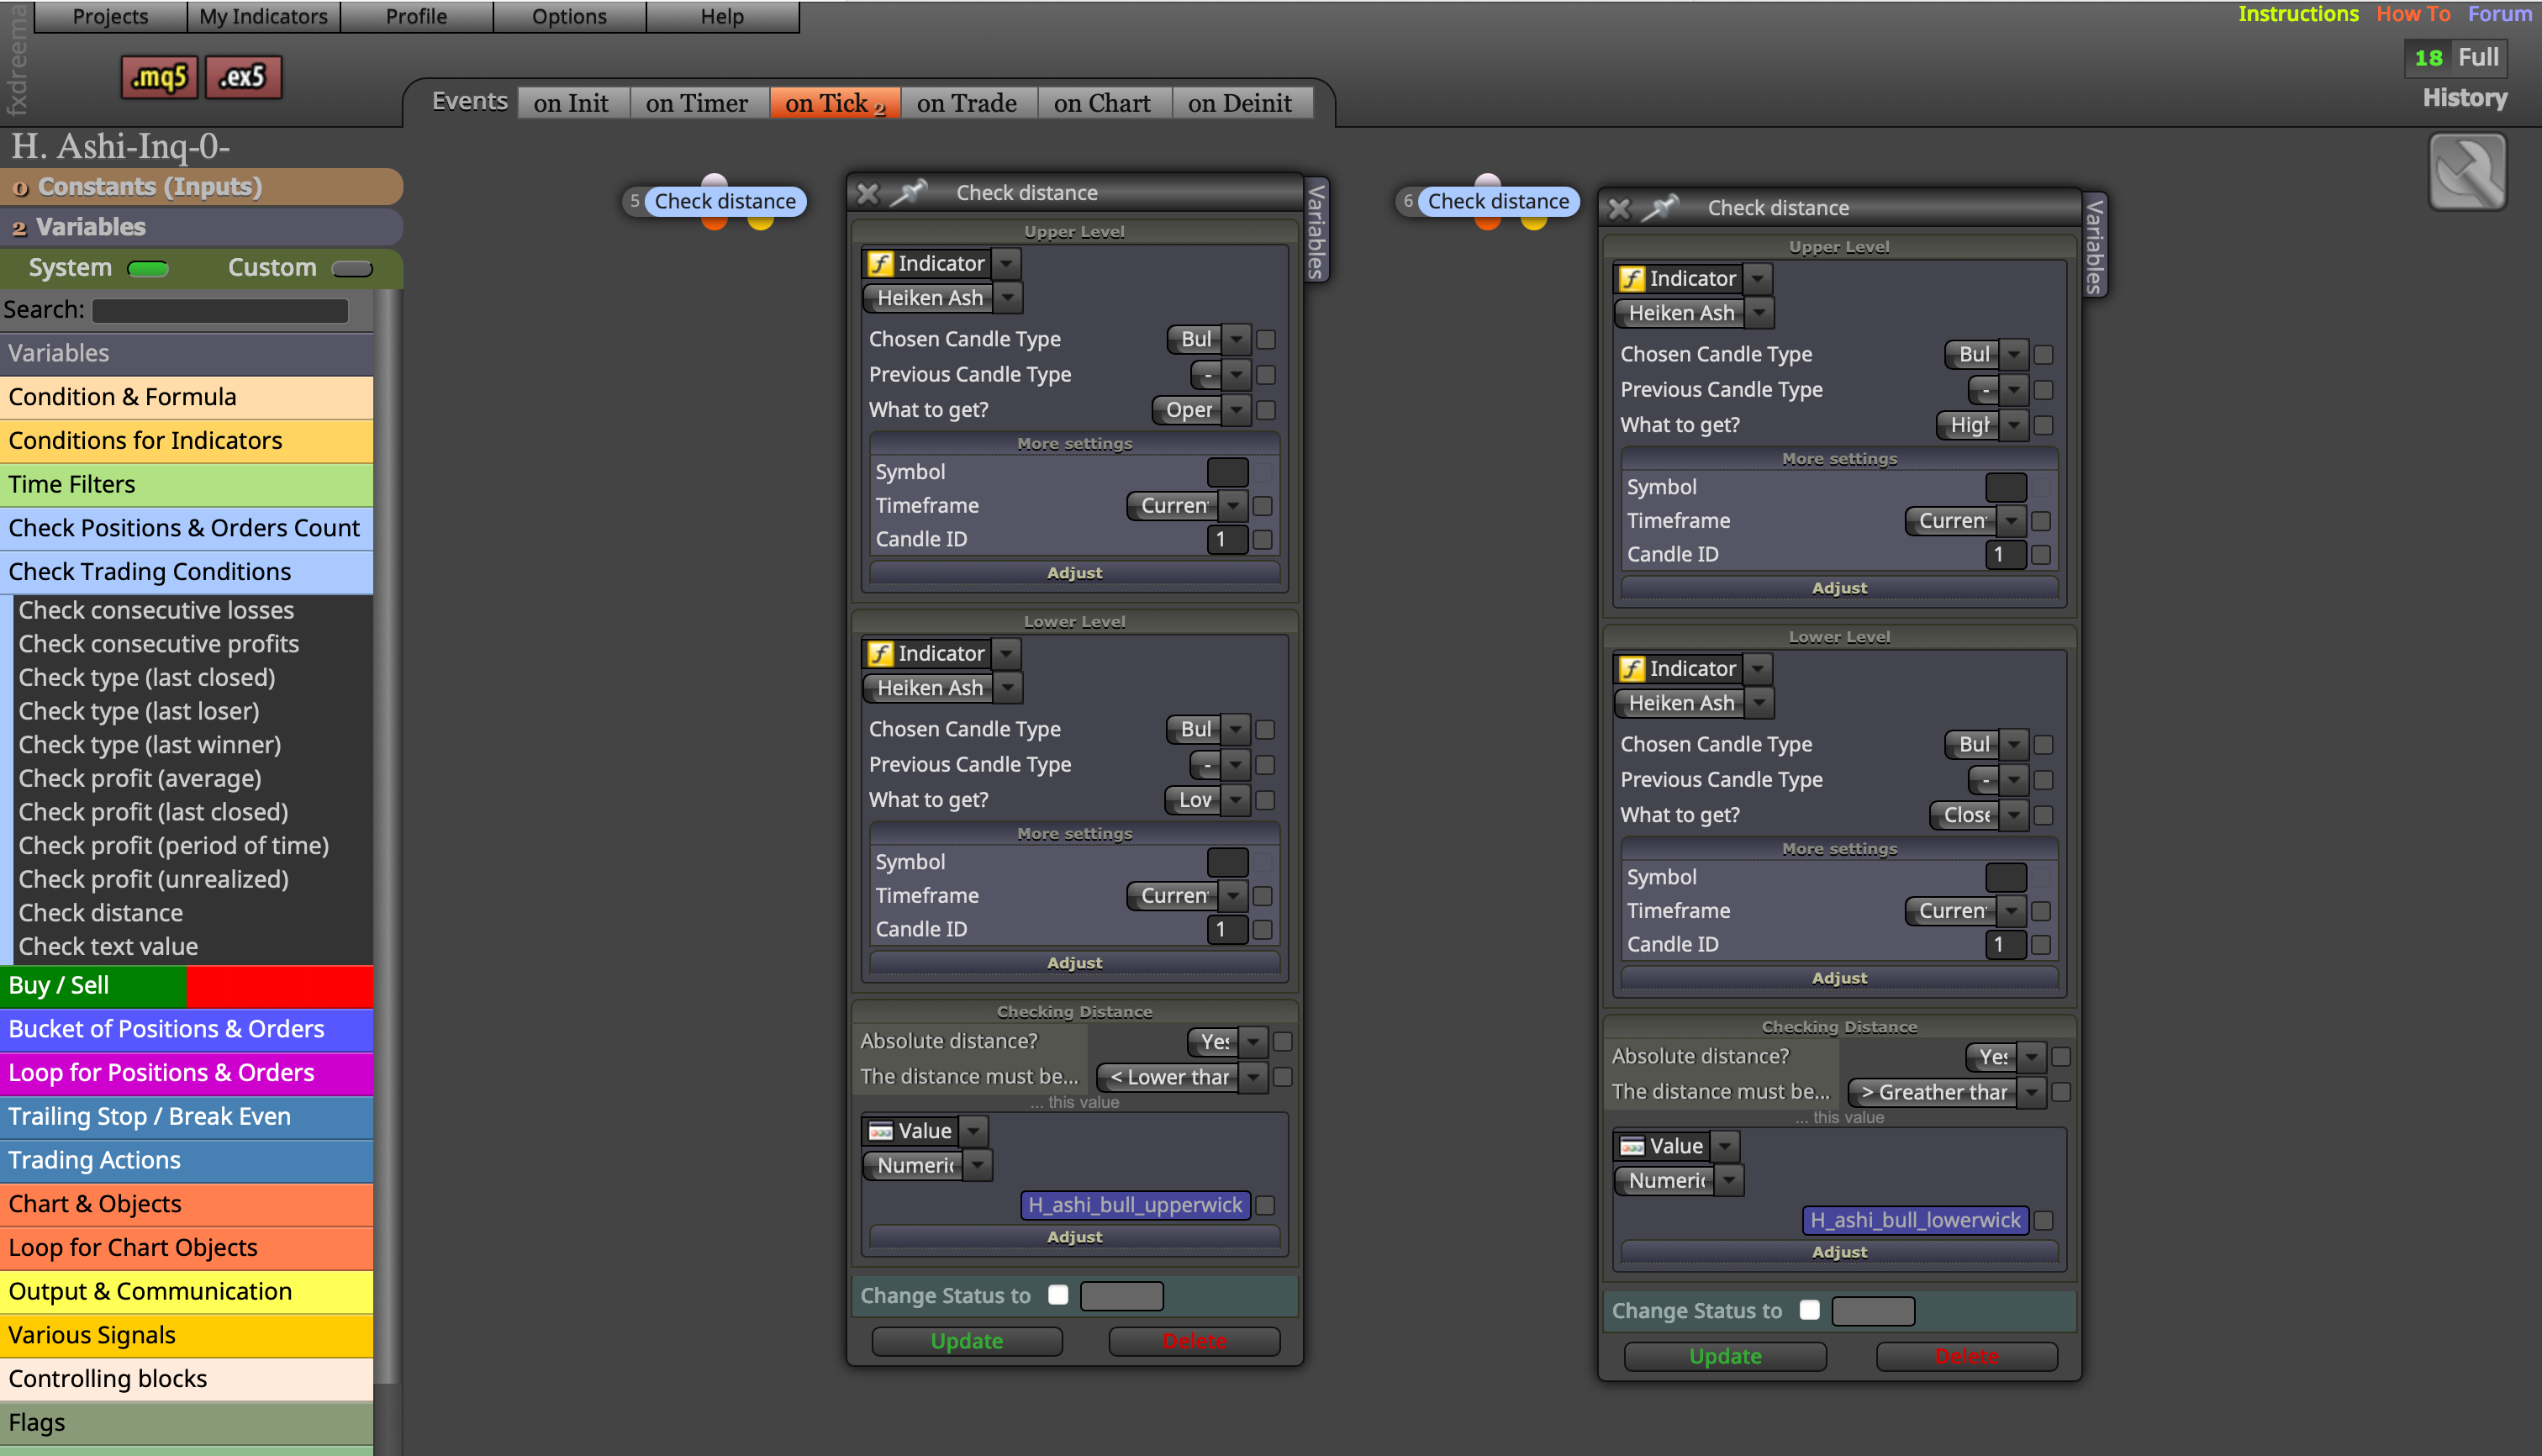Switch to the on Trade event tab
Viewport: 2542px width, 1456px height.
click(966, 103)
